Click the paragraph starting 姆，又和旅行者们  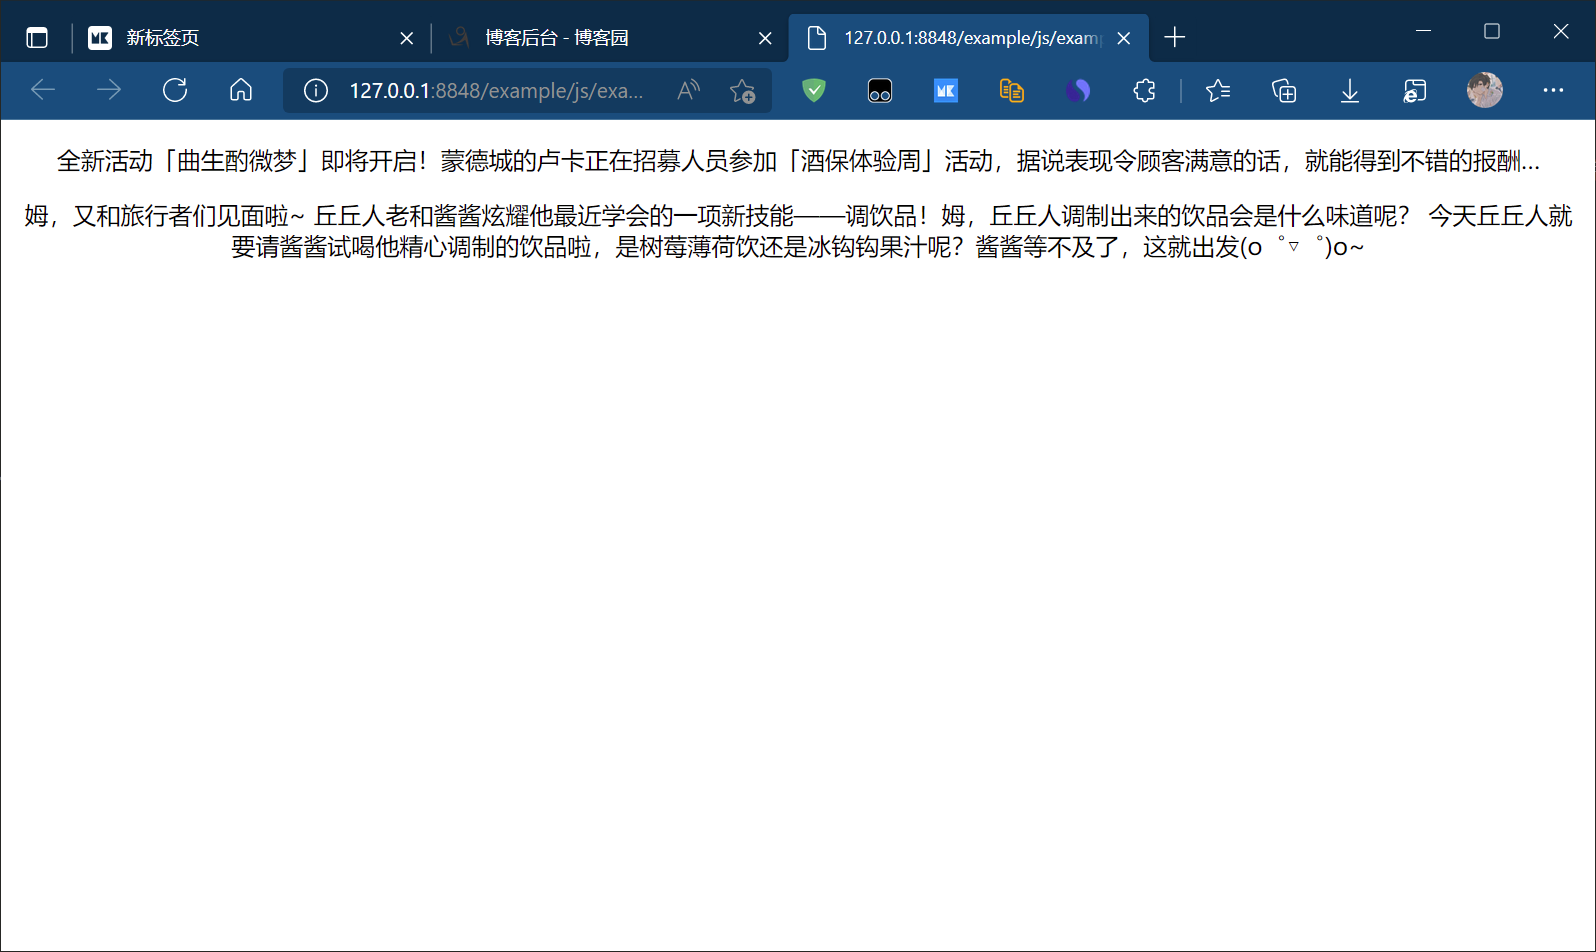[798, 231]
